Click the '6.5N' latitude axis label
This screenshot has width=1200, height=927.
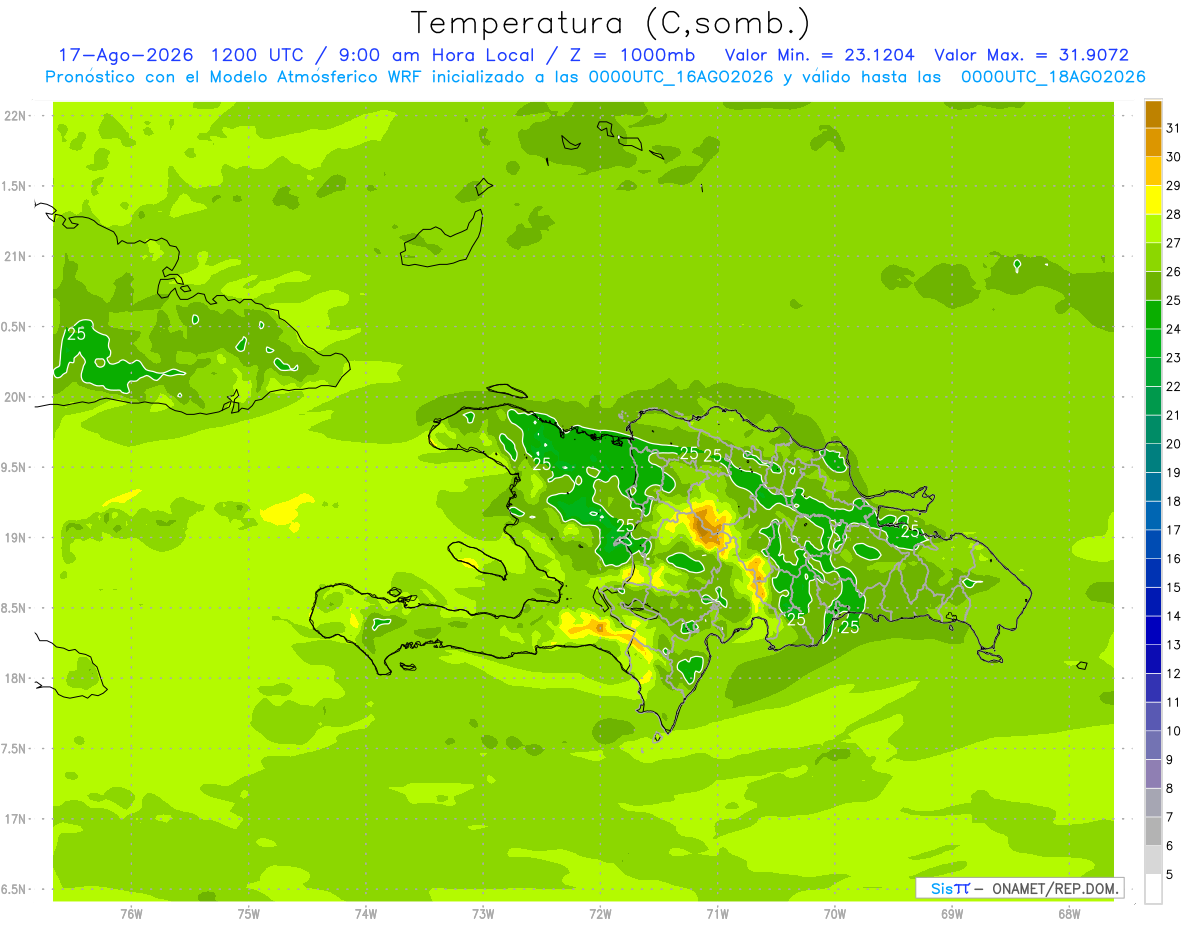coord(14,889)
